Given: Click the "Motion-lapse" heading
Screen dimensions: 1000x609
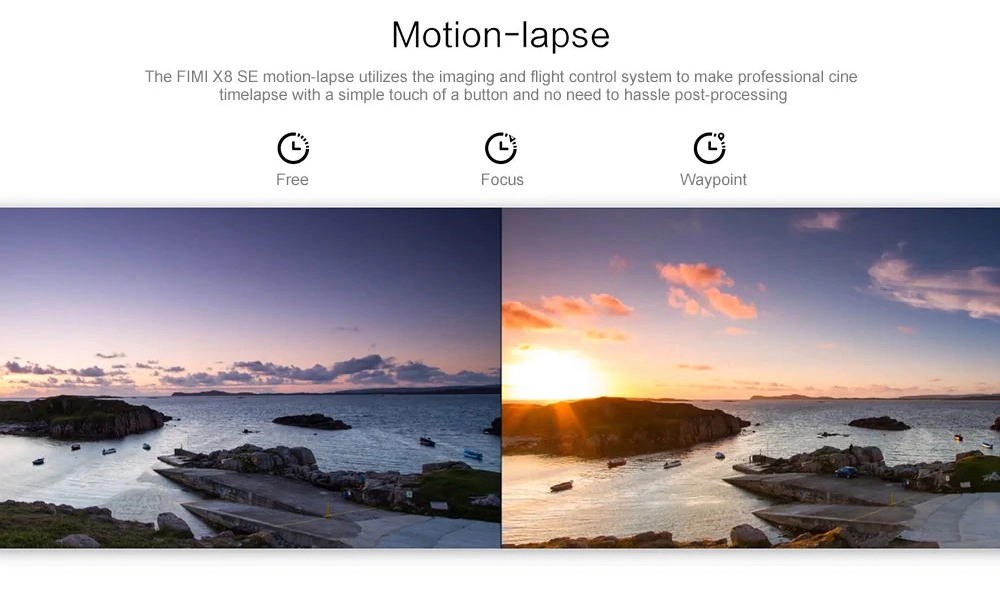Looking at the screenshot, I should (500, 35).
